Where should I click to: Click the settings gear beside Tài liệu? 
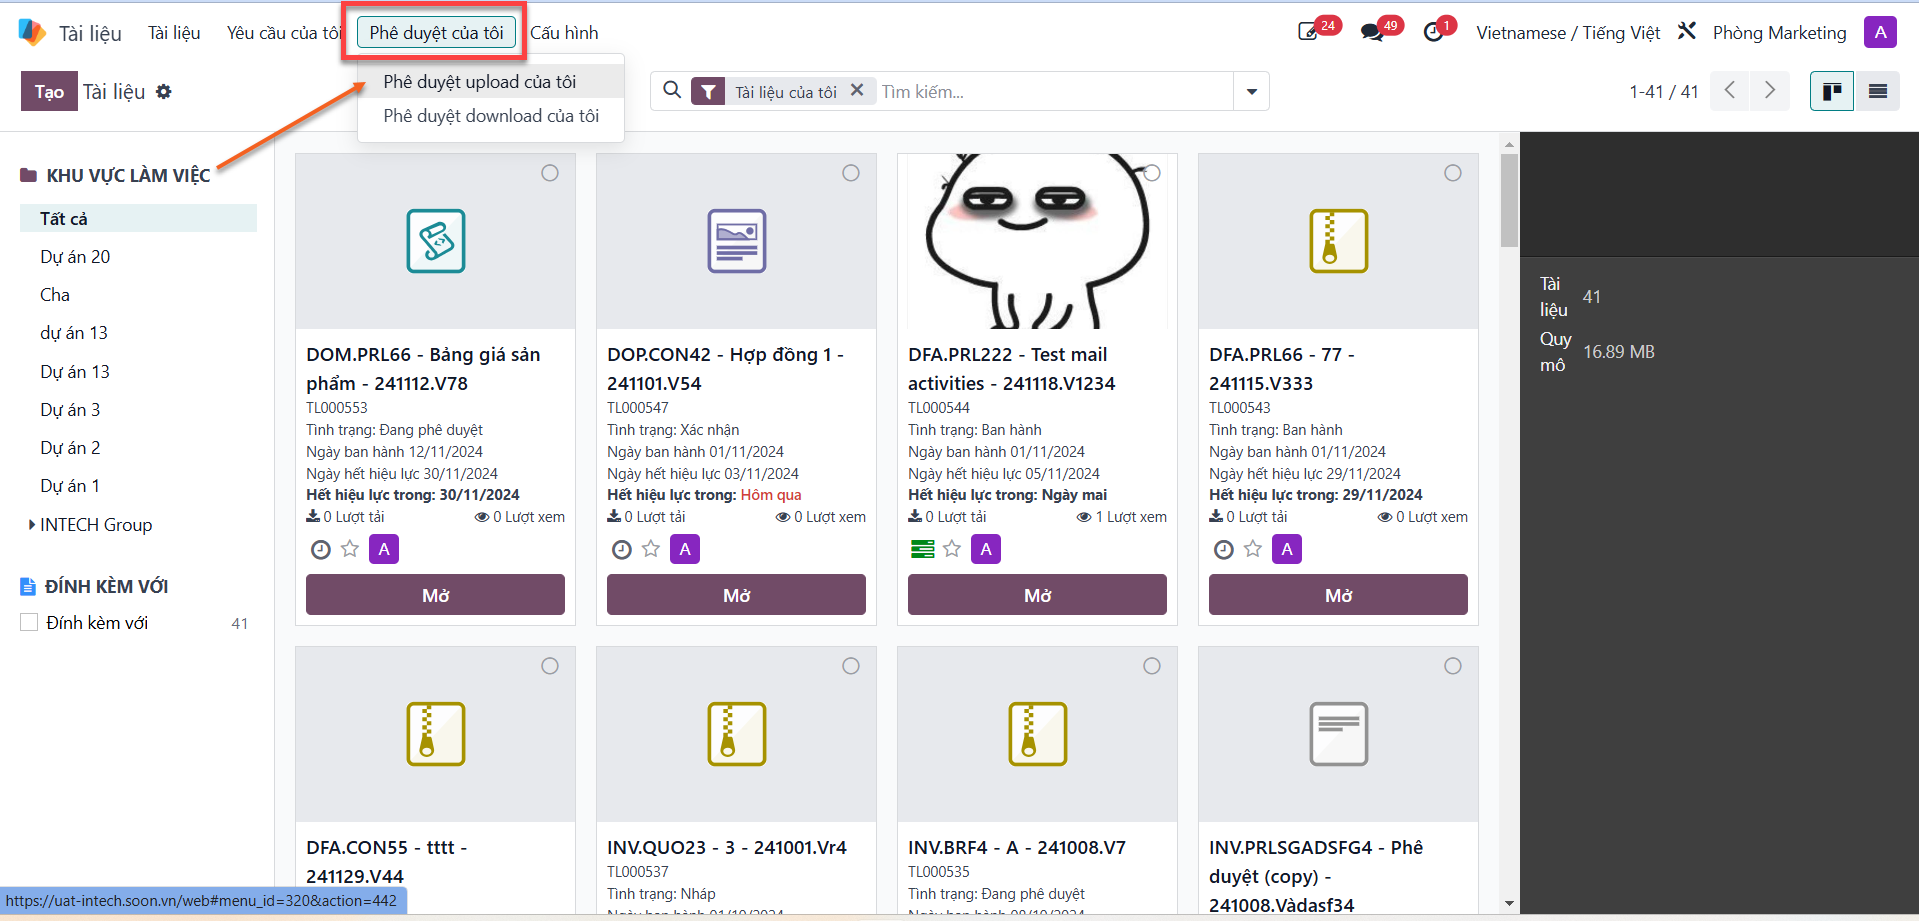point(164,91)
